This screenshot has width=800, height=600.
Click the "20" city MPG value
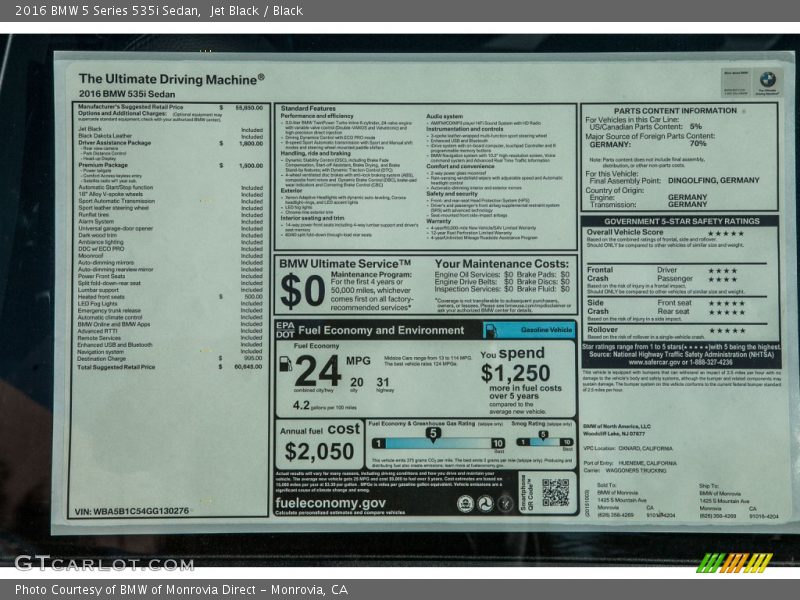[x=357, y=382]
